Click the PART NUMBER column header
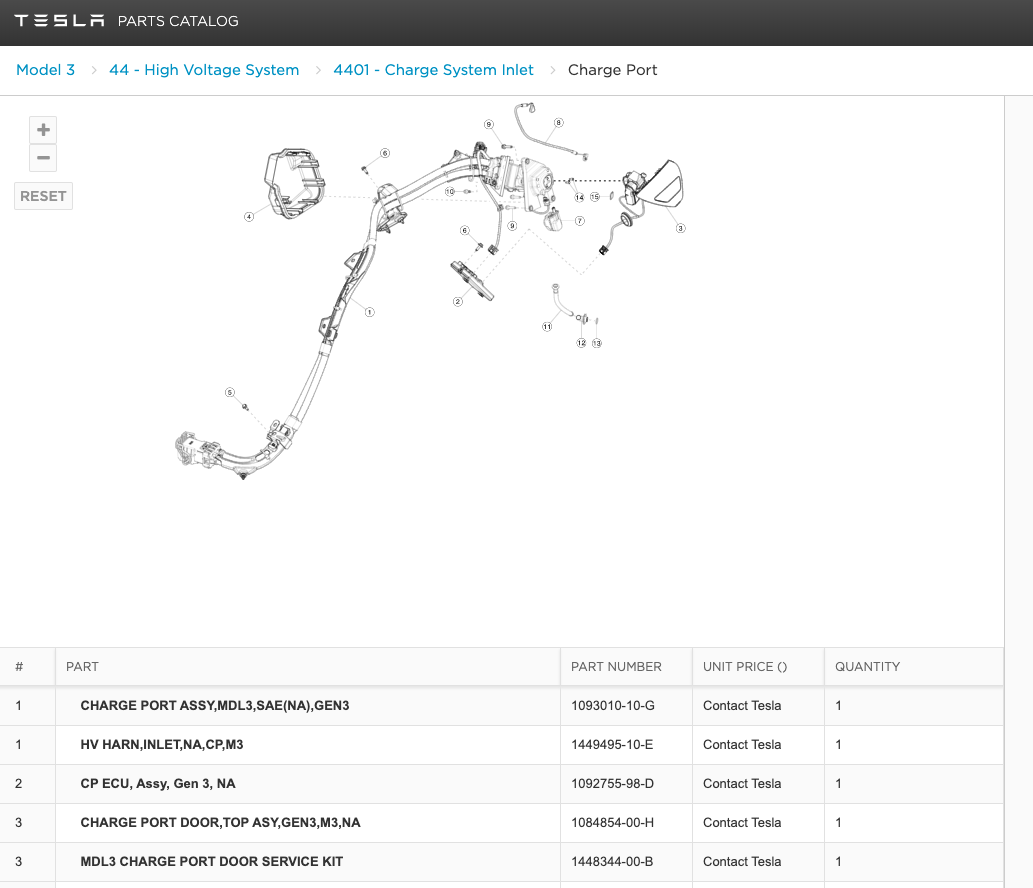This screenshot has width=1033, height=888. point(616,666)
